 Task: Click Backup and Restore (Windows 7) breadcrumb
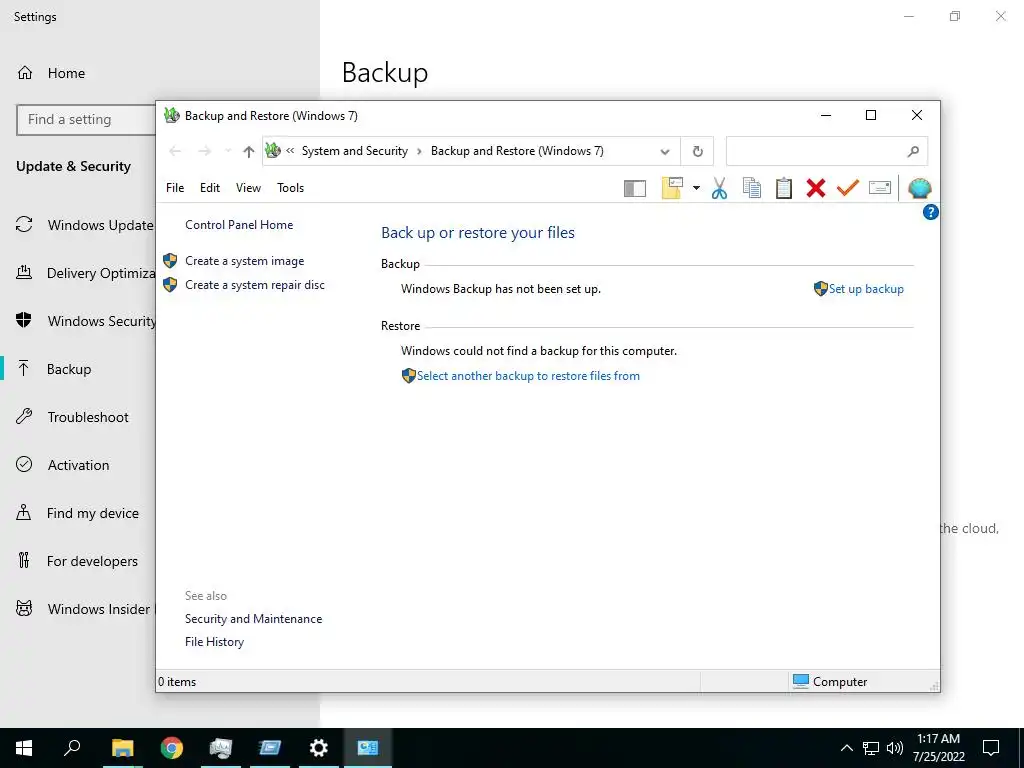[x=517, y=152]
